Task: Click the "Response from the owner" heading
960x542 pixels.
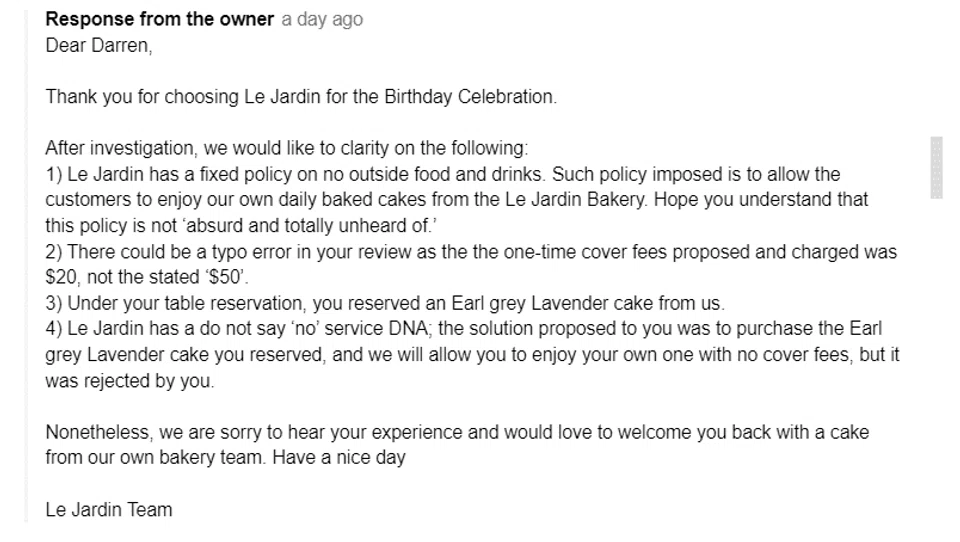Action: click(x=159, y=20)
